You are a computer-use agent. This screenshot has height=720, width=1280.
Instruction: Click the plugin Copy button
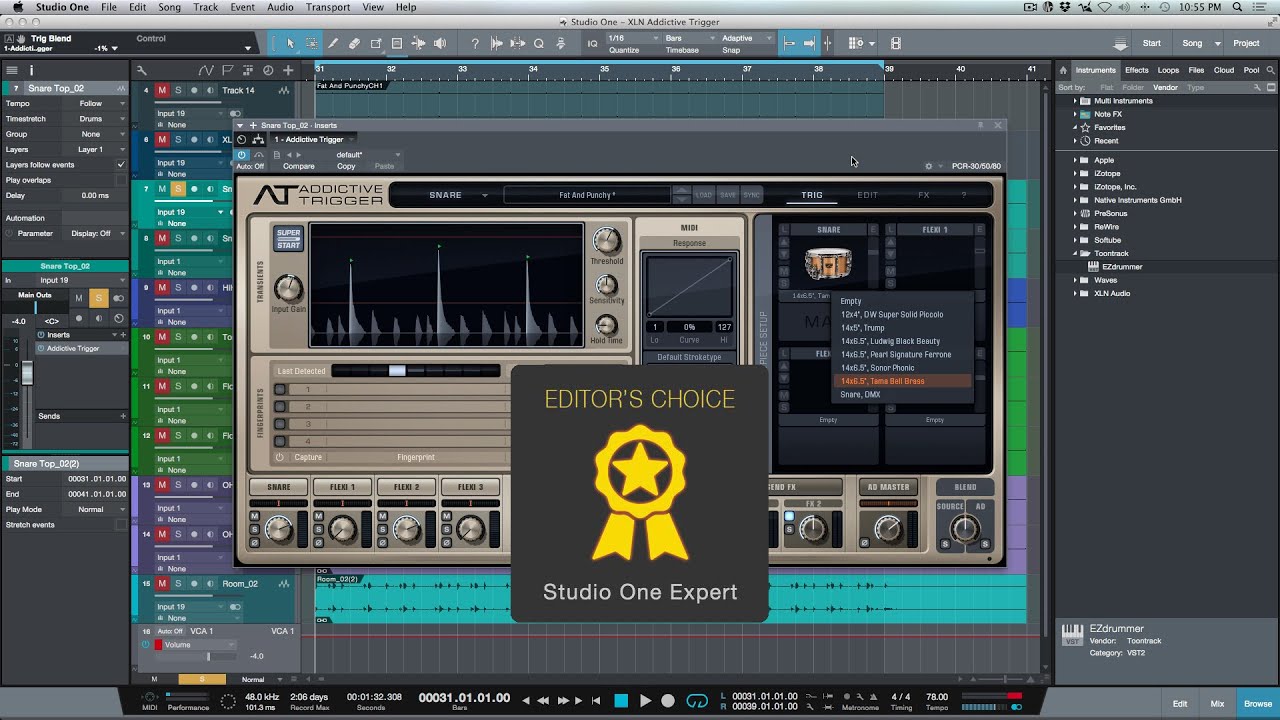tap(346, 166)
